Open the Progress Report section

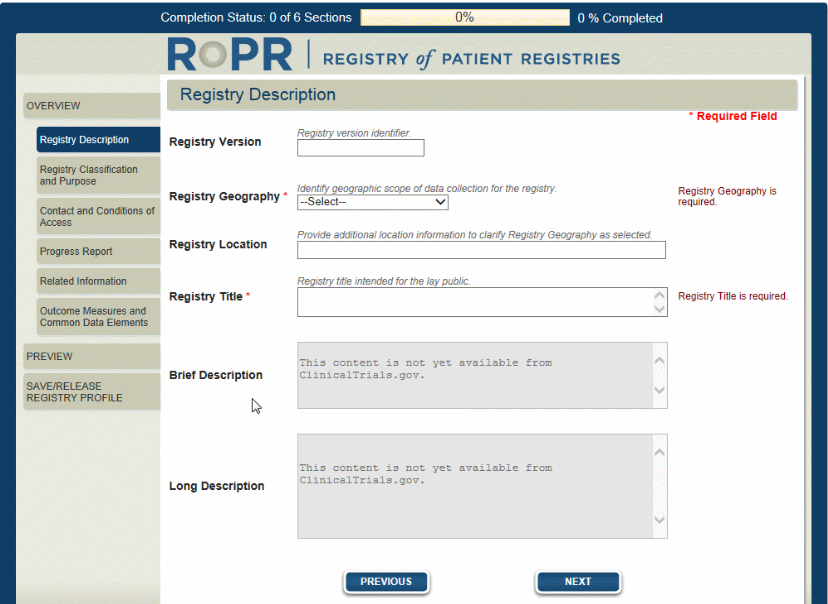[98, 251]
